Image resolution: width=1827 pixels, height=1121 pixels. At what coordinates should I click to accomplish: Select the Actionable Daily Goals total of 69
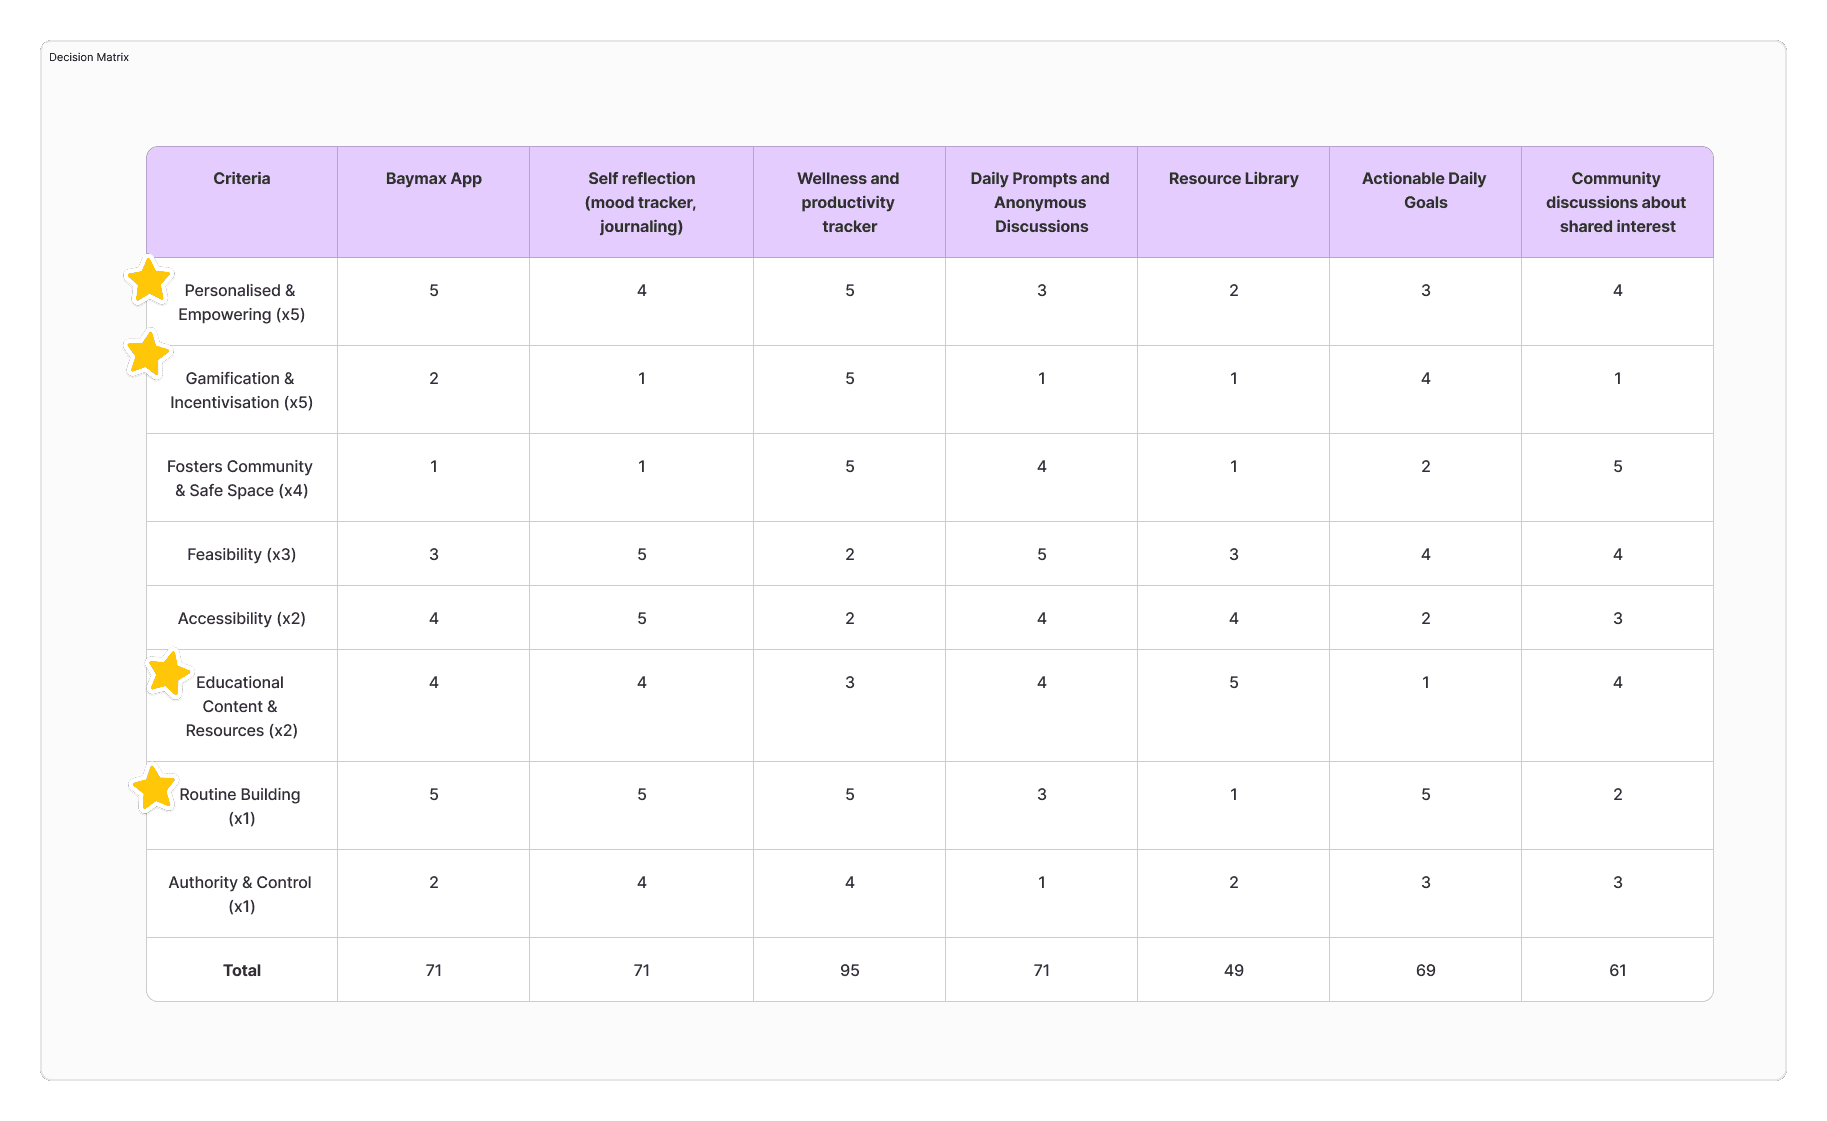coord(1426,970)
